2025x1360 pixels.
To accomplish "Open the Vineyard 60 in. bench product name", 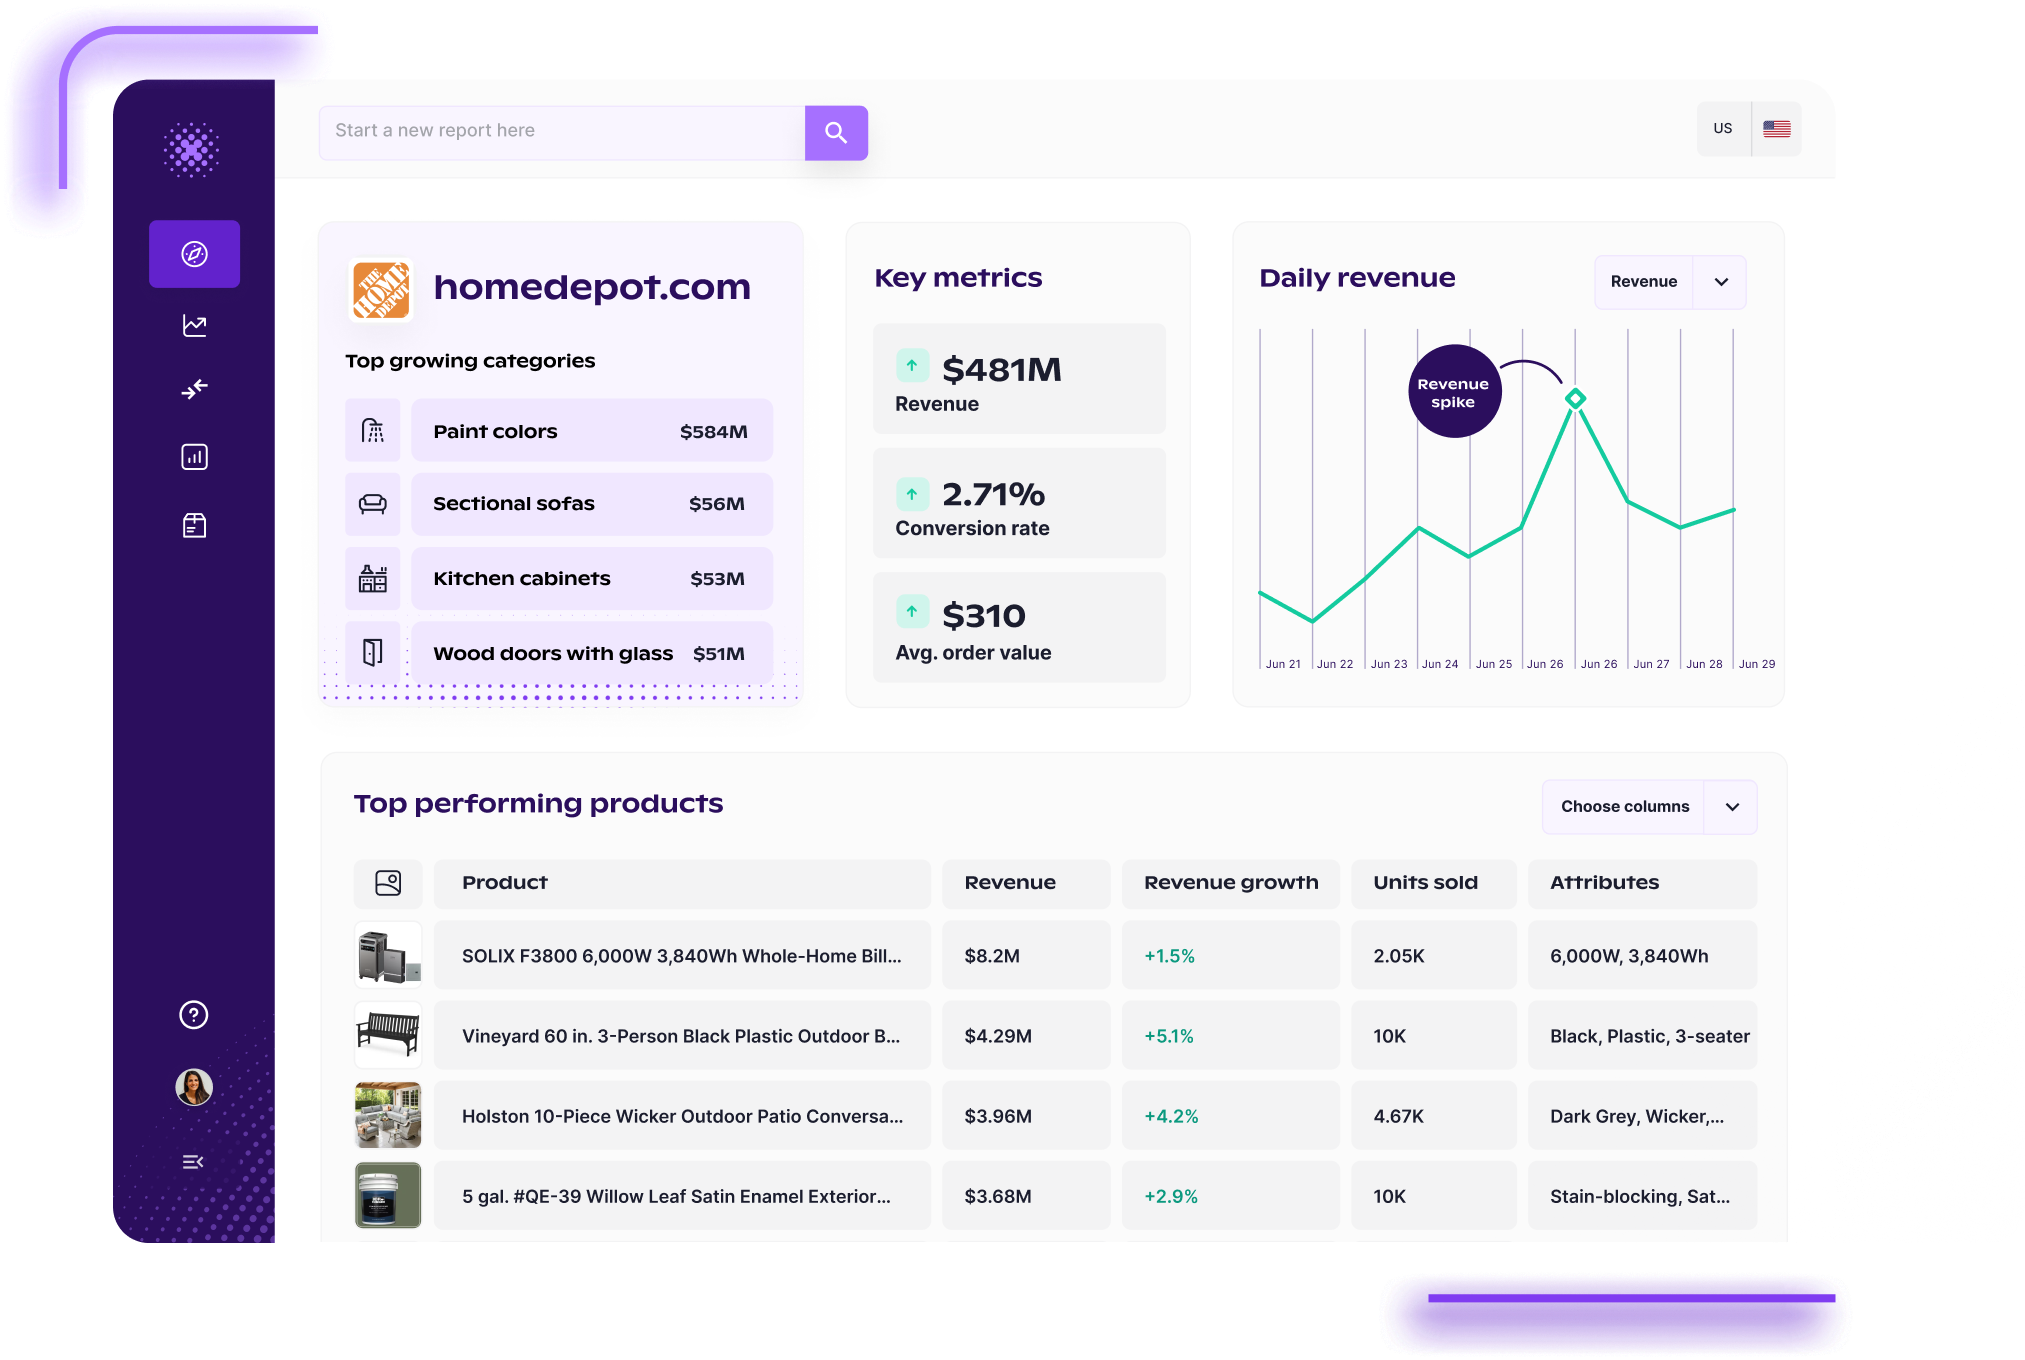I will (x=681, y=1036).
